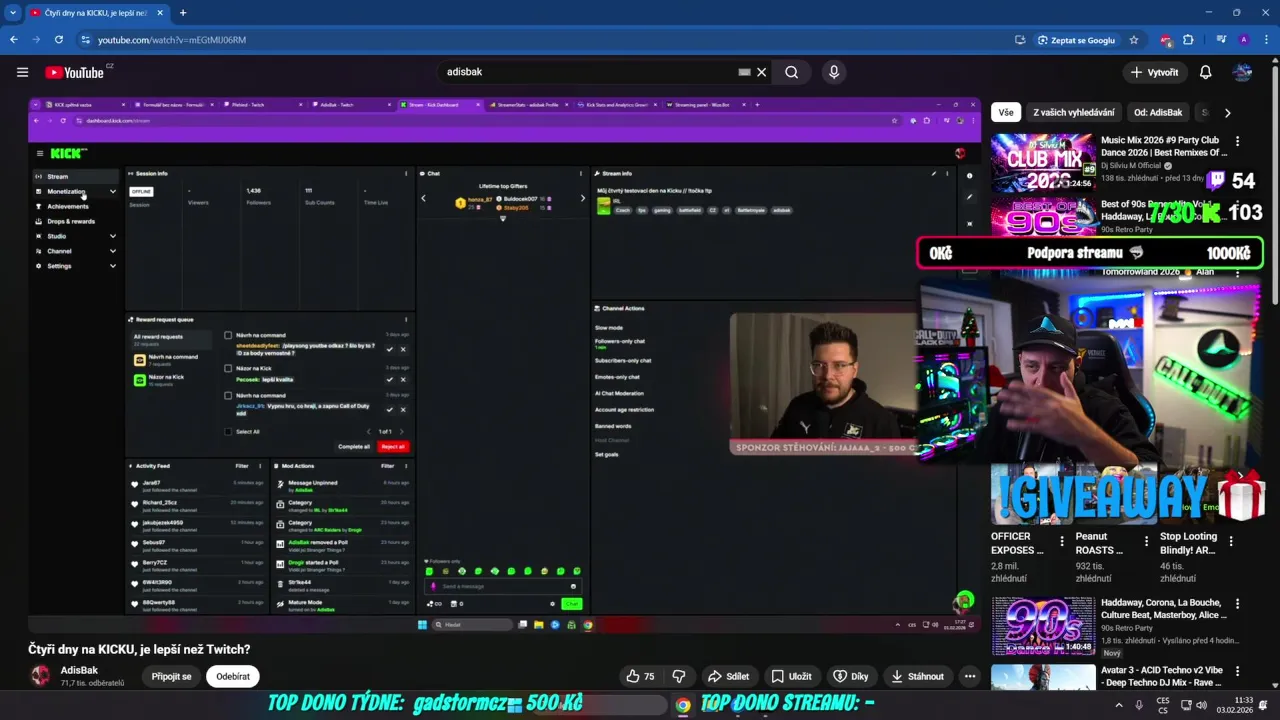Open menu for Haddaway, Corona video
Viewport: 1280px width, 720px height.
[1237, 604]
